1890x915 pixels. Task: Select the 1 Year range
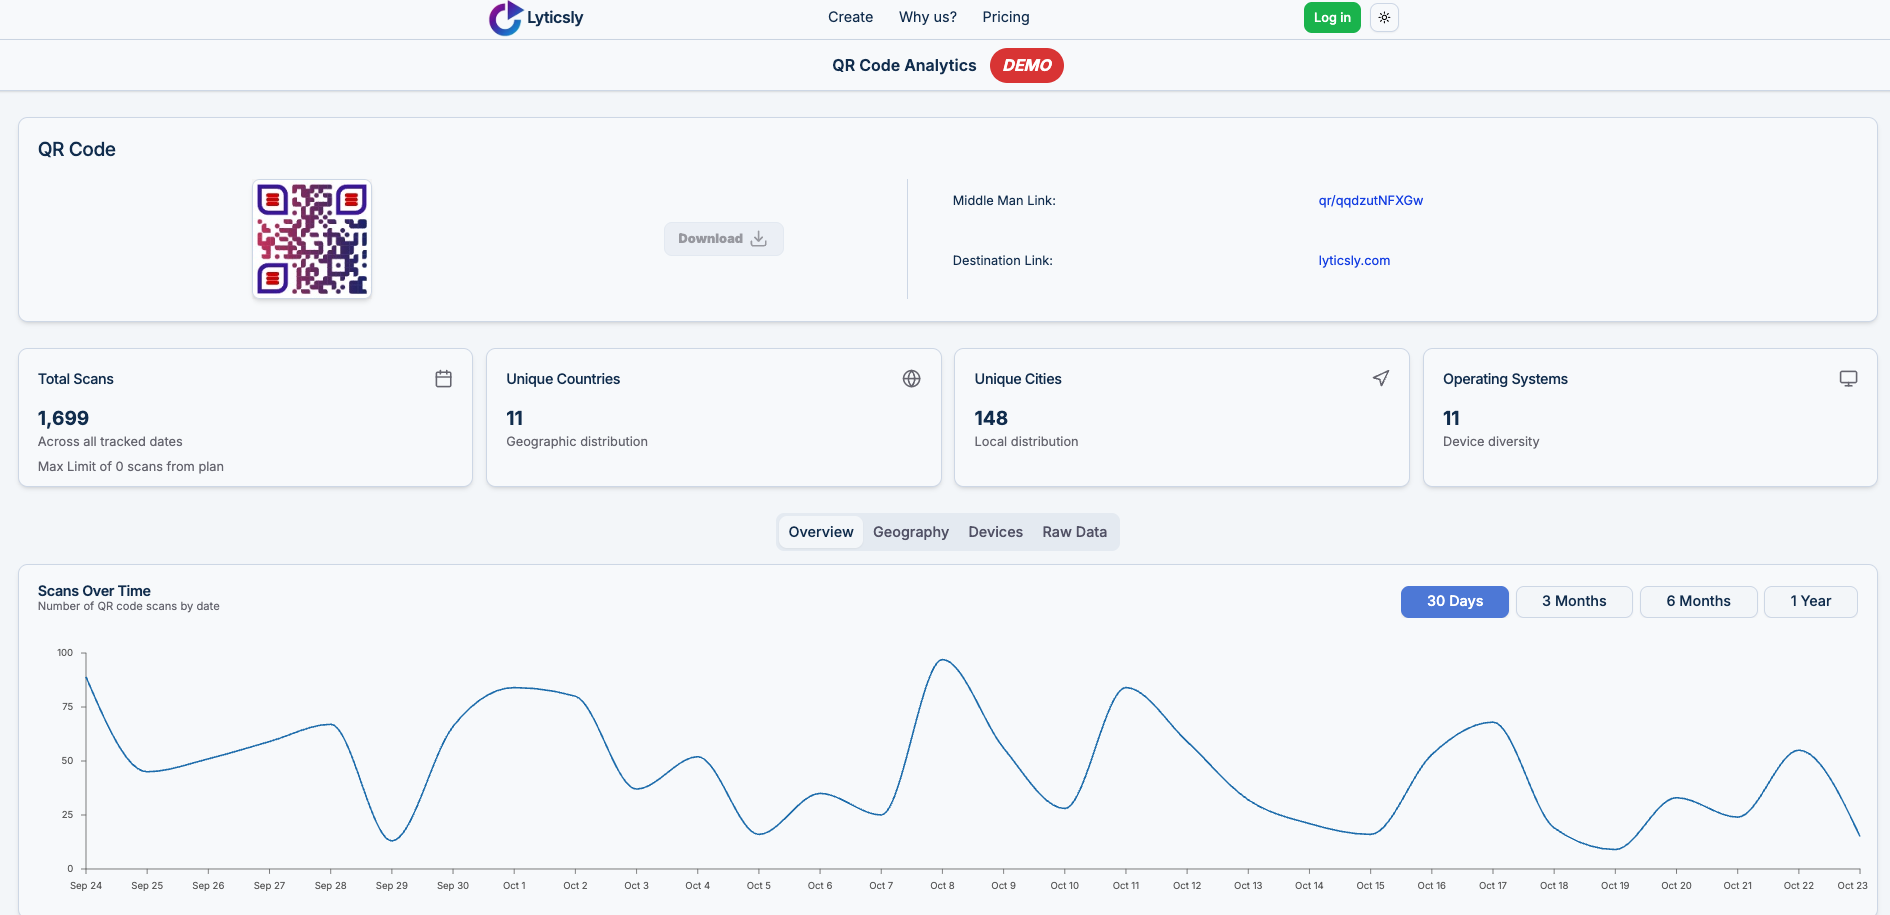(1811, 602)
